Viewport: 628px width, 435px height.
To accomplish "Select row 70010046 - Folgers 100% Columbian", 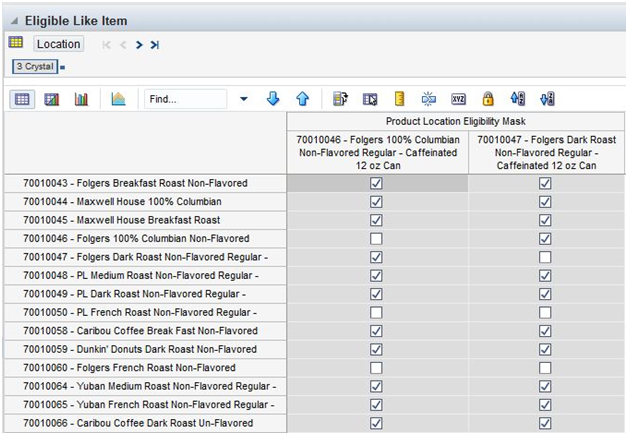I will click(x=145, y=239).
